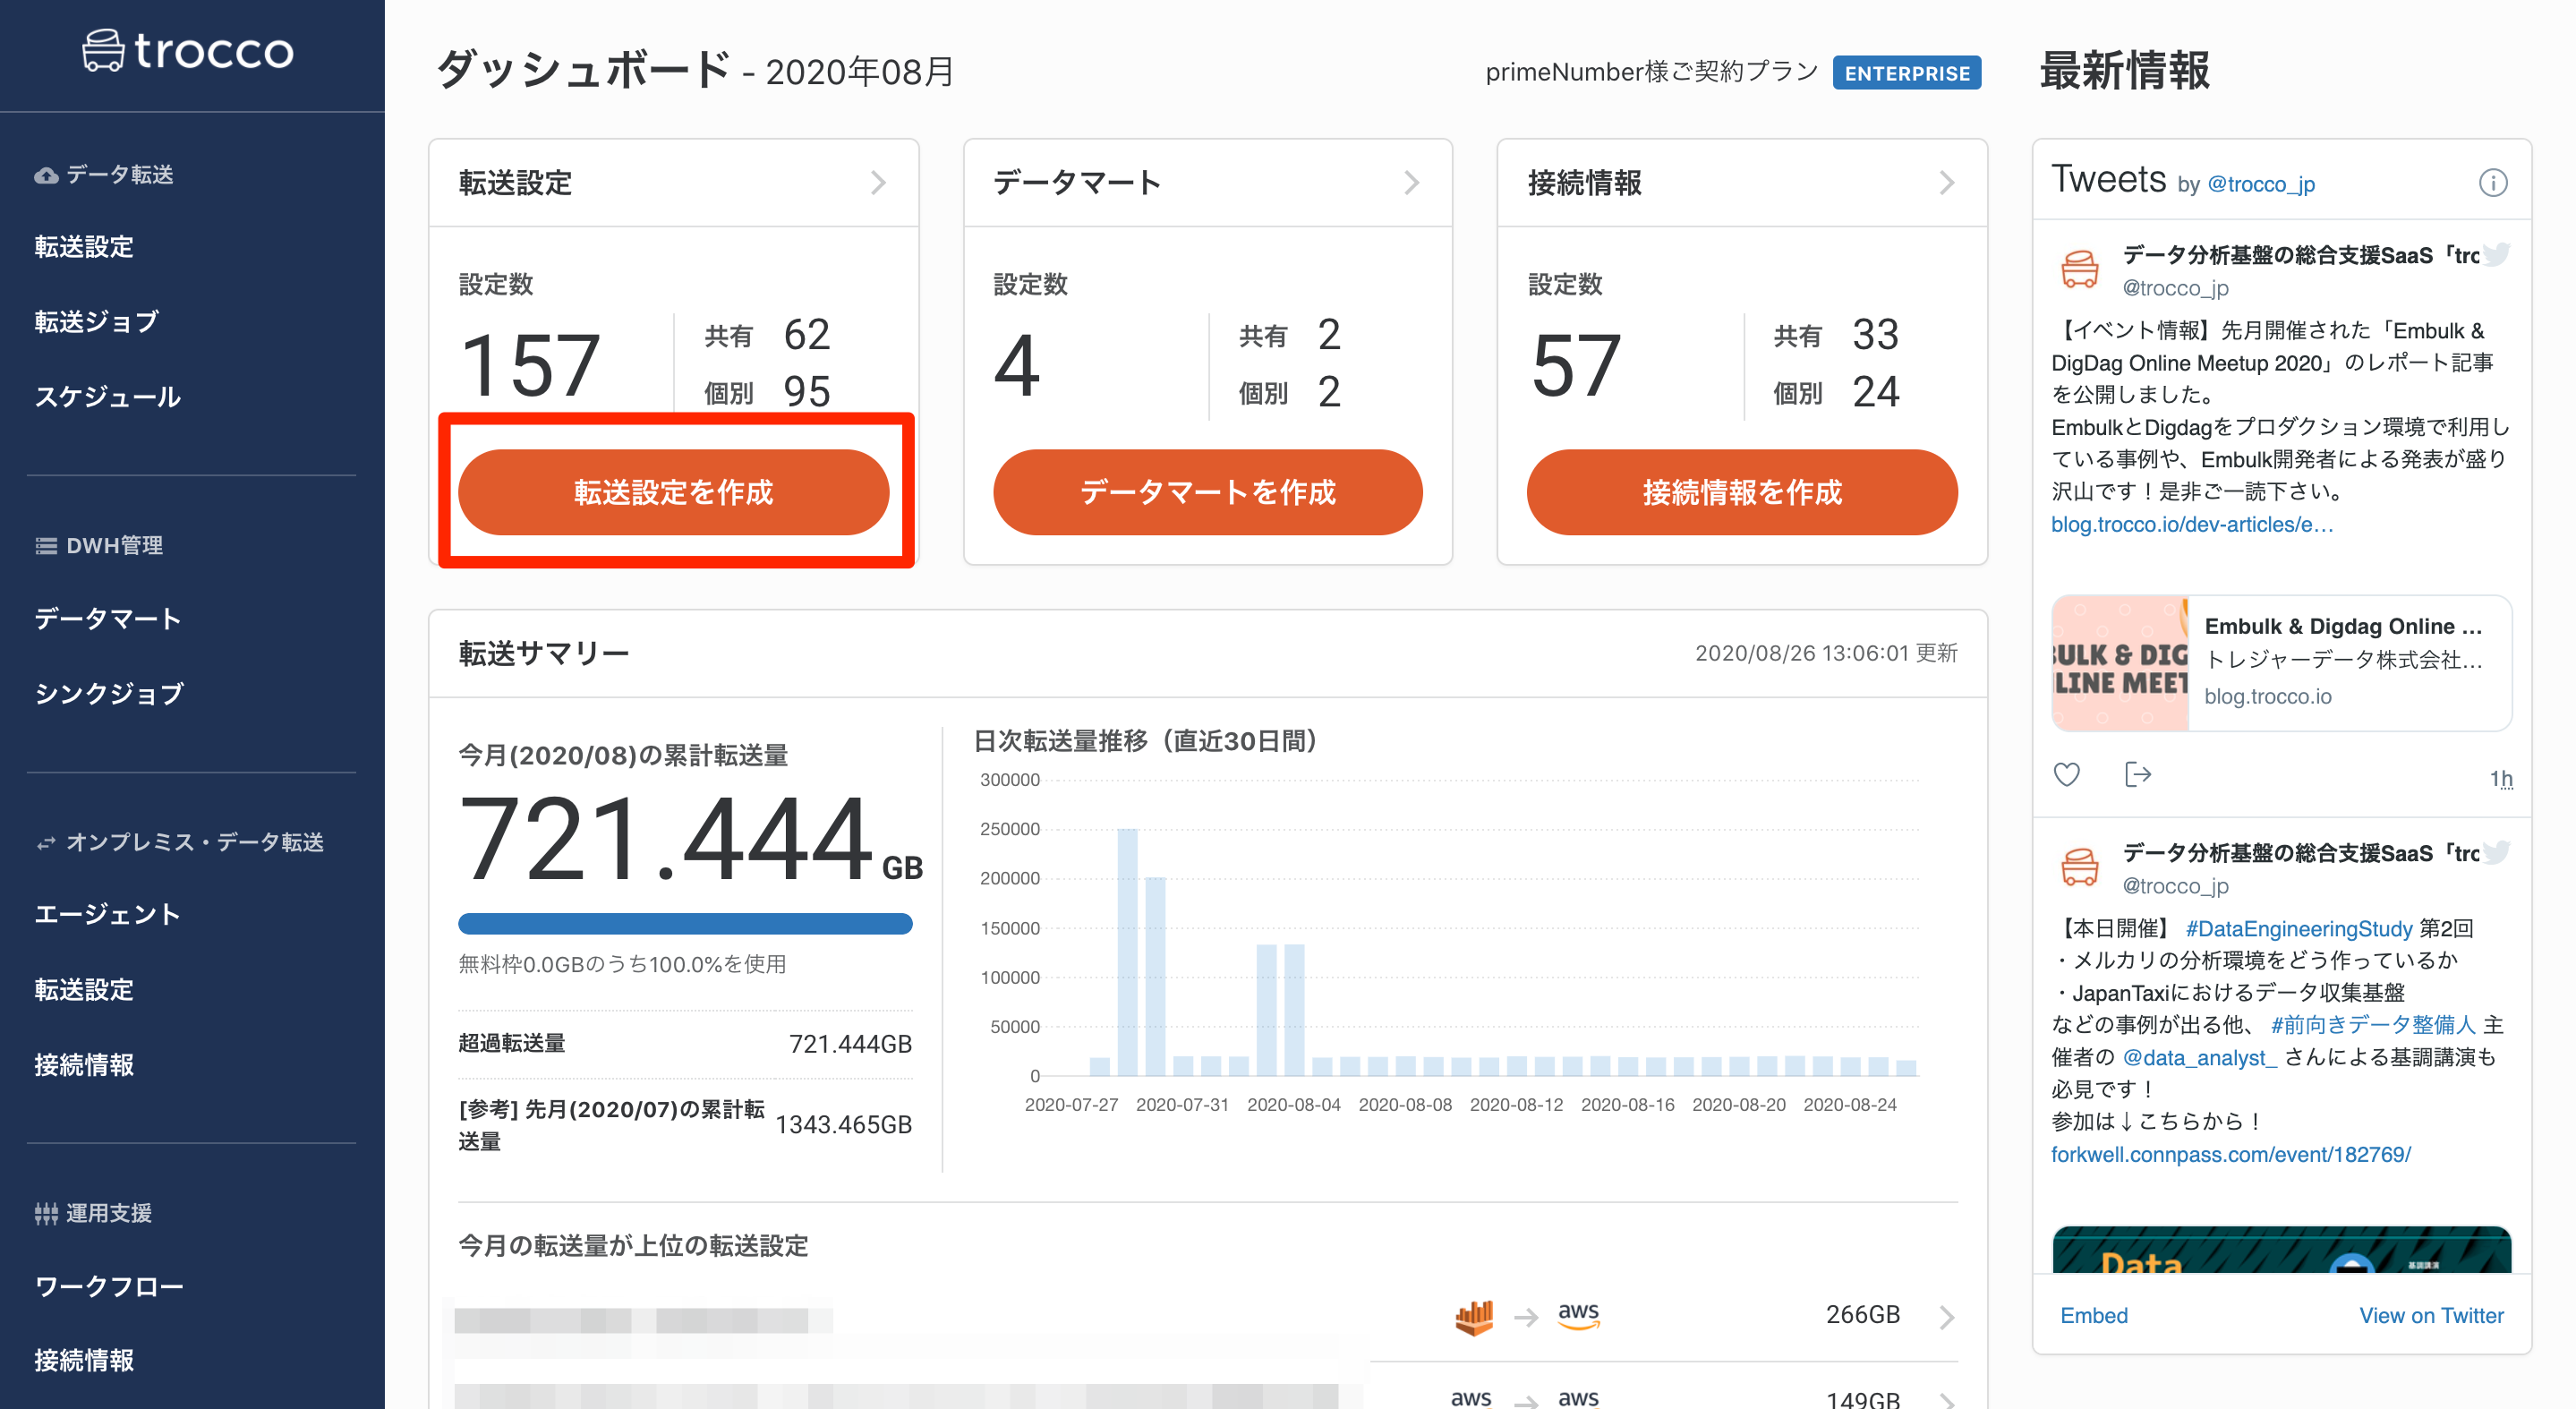The width and height of the screenshot is (2576, 1409).
Task: Click the 転送設定を作成 button
Action: point(673,492)
